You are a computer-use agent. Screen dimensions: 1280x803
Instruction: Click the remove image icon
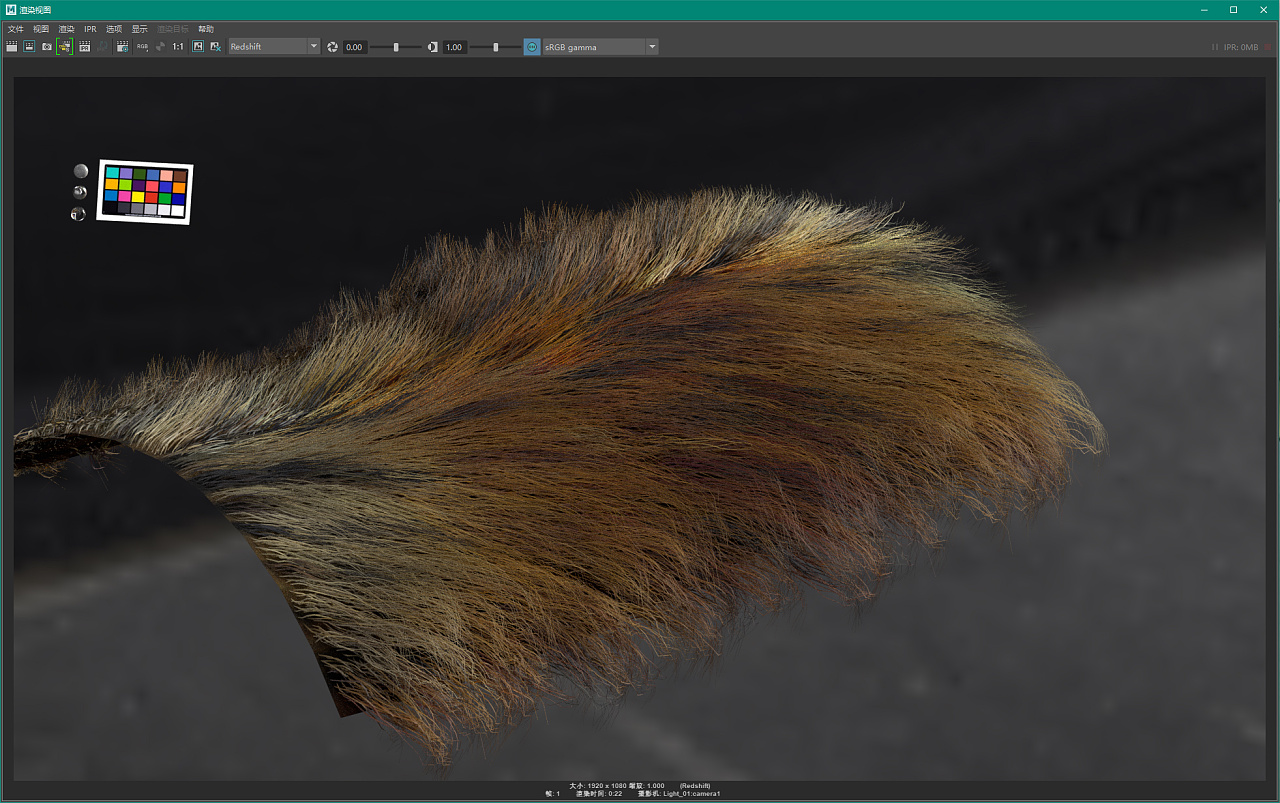pos(215,47)
